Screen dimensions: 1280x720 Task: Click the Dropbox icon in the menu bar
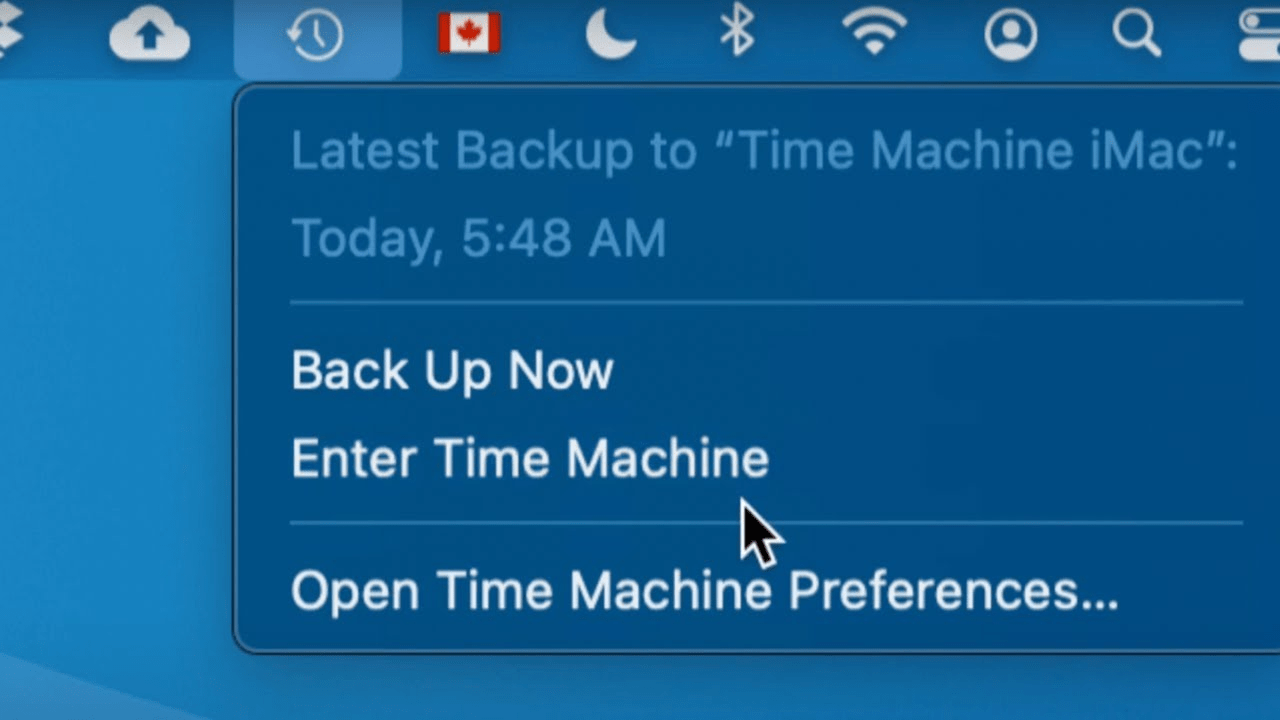(10, 35)
